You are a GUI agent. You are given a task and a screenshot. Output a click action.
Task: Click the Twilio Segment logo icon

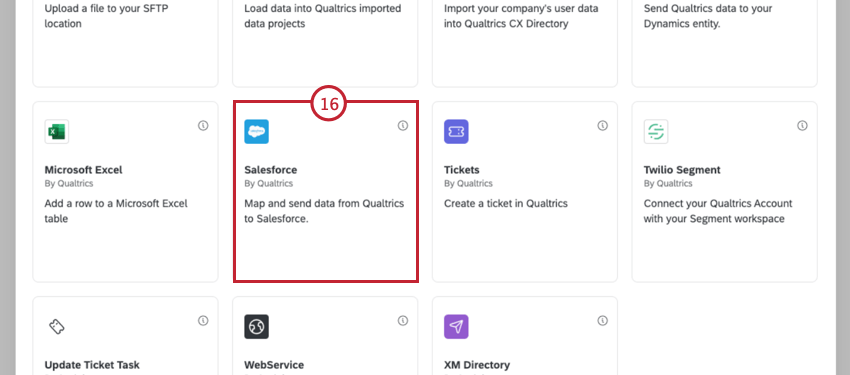(656, 132)
